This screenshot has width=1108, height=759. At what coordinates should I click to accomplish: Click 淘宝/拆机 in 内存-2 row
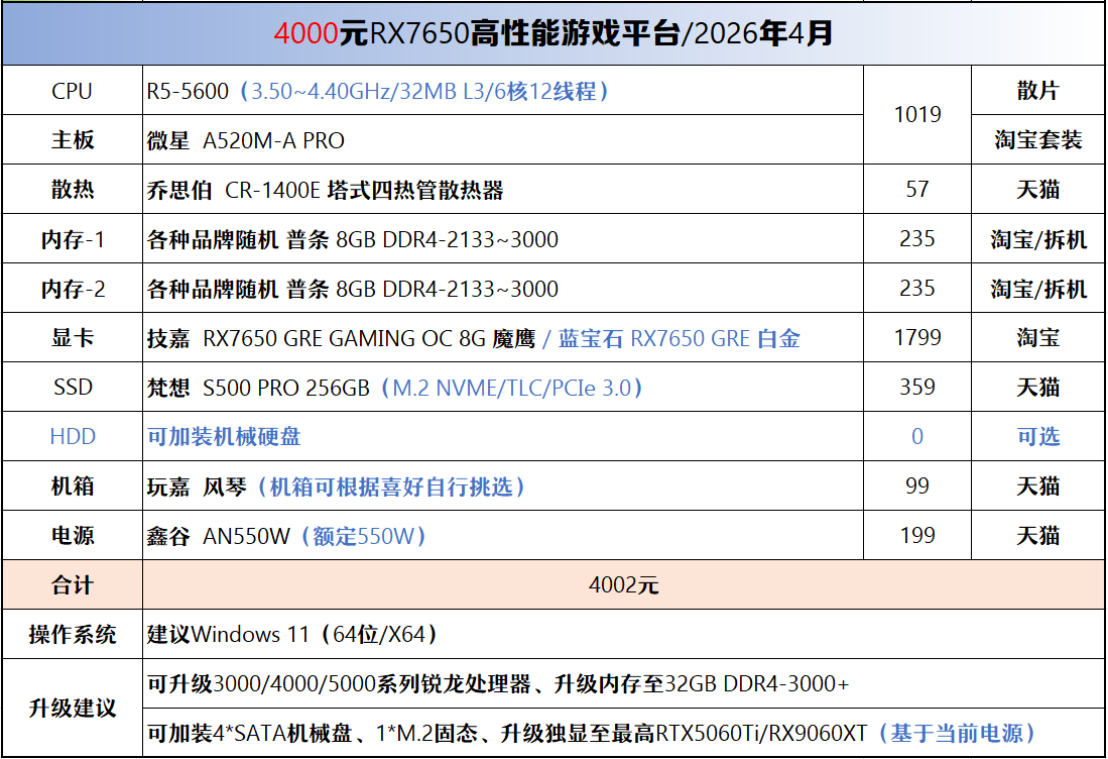coord(1038,288)
